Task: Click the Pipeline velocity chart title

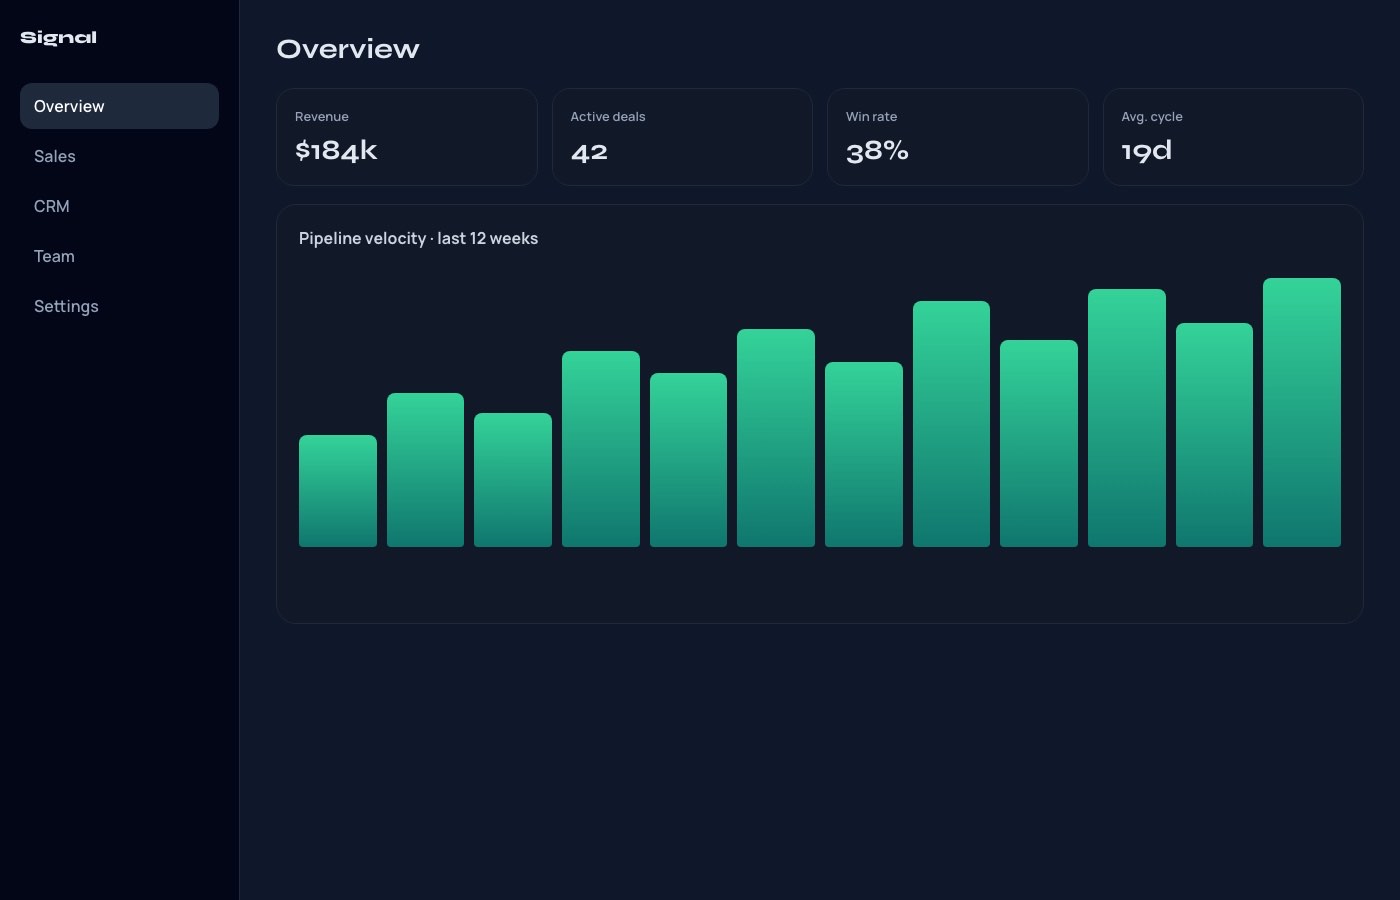Action: 418,238
